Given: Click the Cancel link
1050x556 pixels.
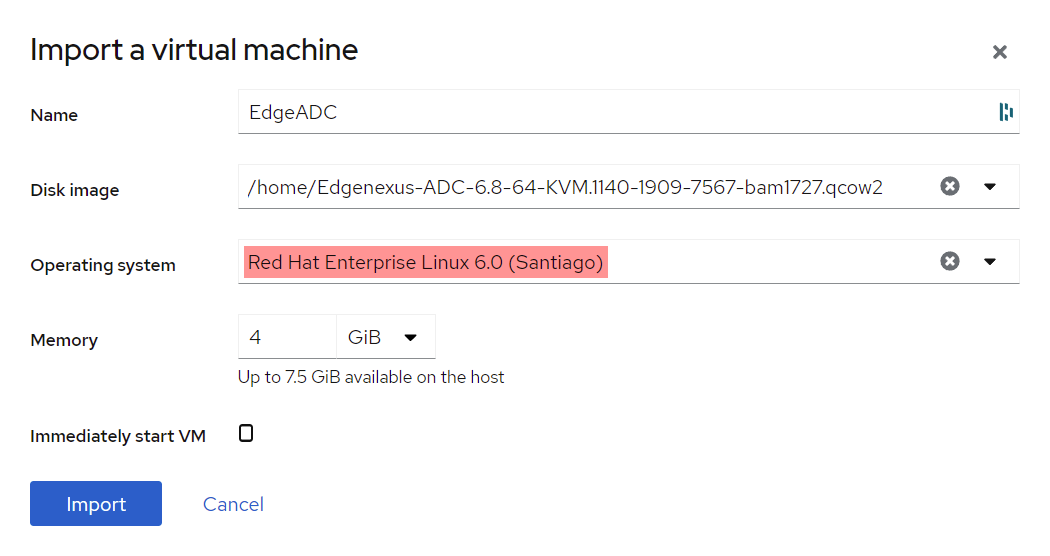Looking at the screenshot, I should point(233,504).
